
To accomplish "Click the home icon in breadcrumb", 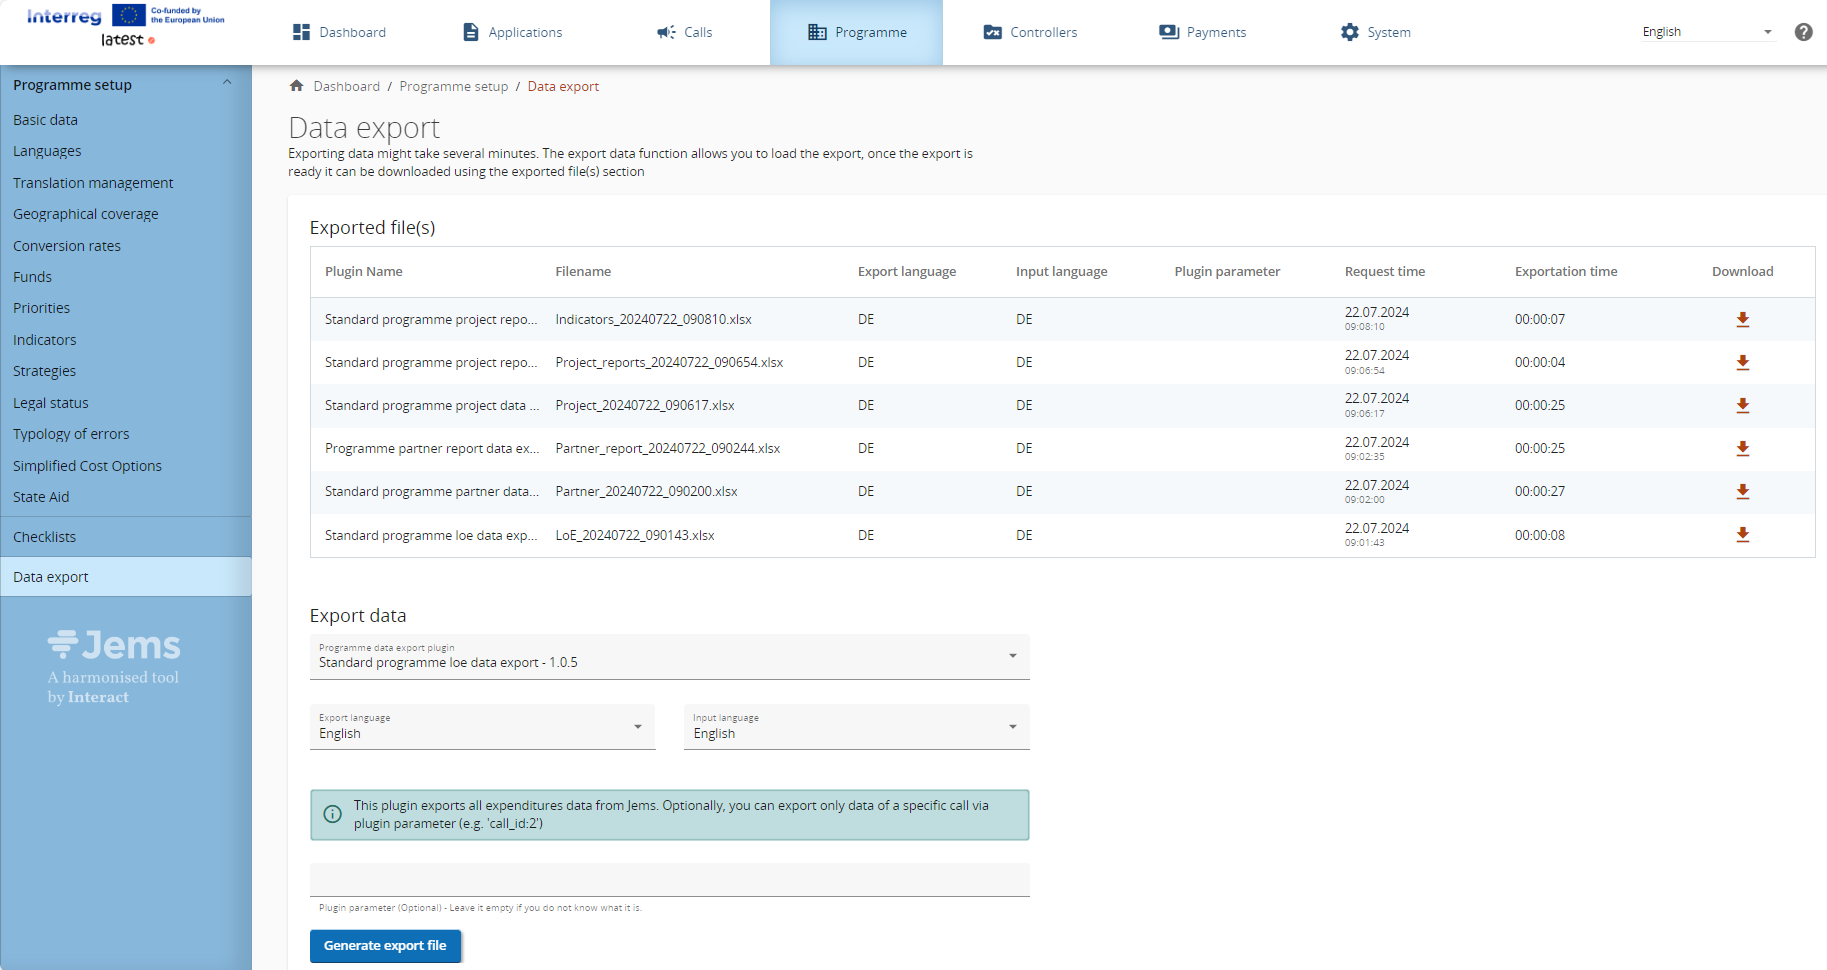I will 297,86.
